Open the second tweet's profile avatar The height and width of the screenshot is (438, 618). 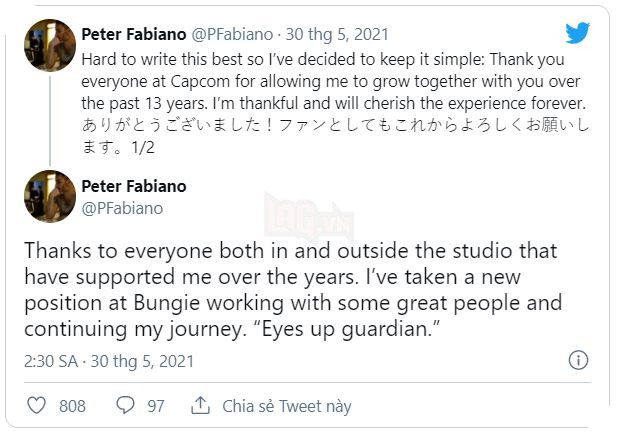[49, 196]
